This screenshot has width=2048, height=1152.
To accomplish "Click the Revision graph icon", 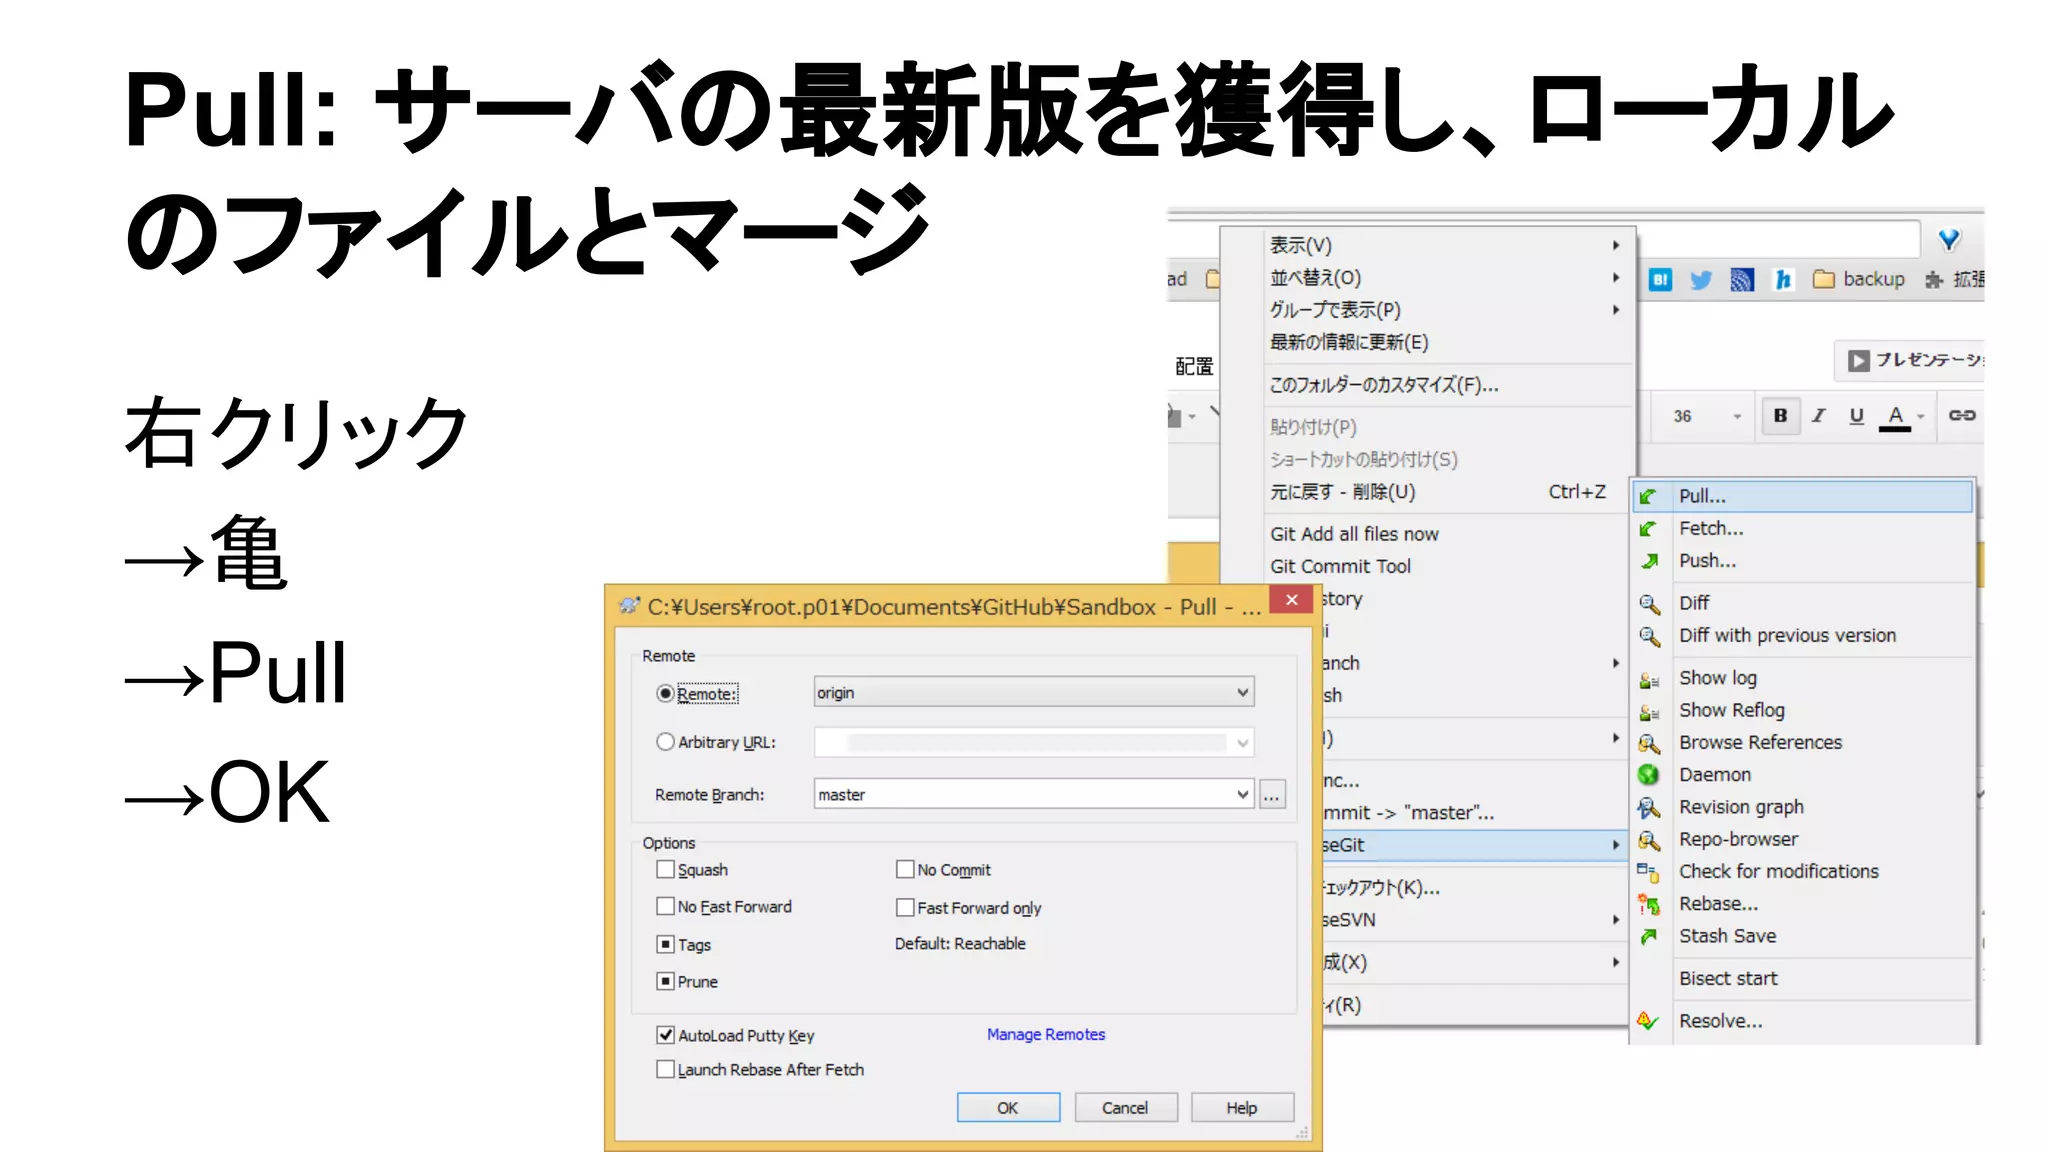I will (1648, 807).
